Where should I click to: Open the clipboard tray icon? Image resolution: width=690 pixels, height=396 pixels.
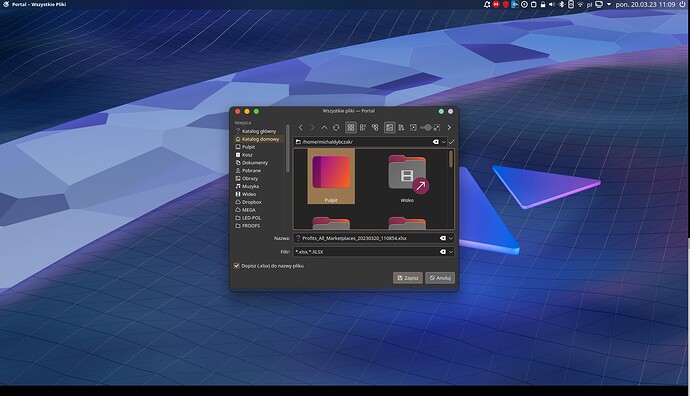(533, 4)
